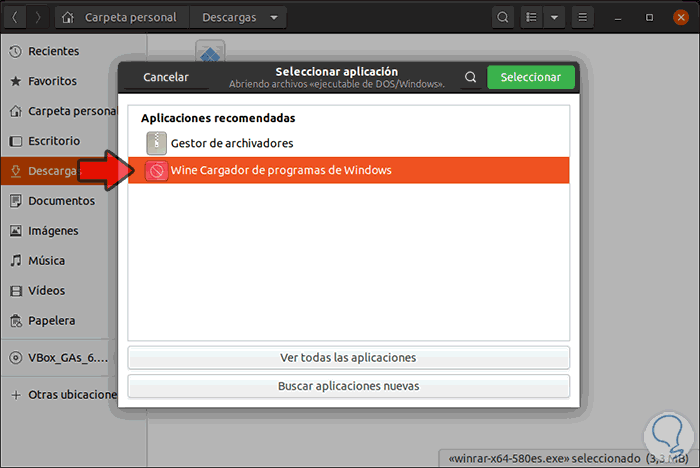Viewport: 700px width, 468px height.
Task: Open Música folder in sidebar
Action: [58, 261]
